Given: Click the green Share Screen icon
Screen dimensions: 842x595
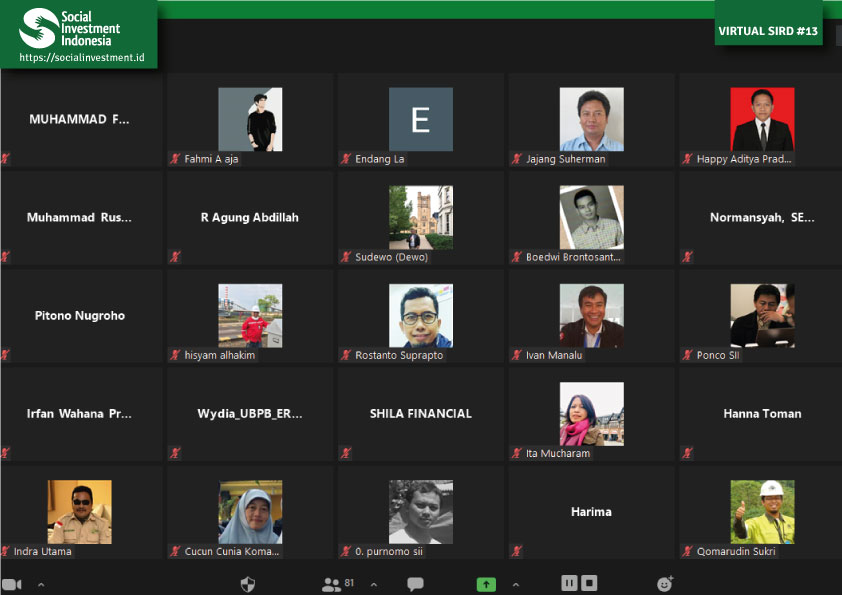Looking at the screenshot, I should pyautogui.click(x=486, y=584).
